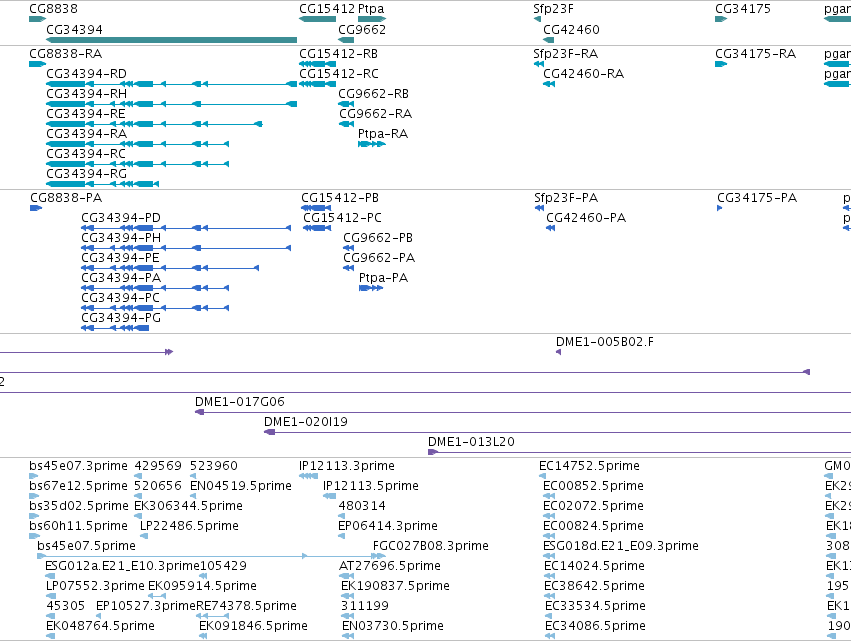Viewport: 851px width, 641px height.
Task: Select protein CG34394-PA label
Action: (x=121, y=278)
